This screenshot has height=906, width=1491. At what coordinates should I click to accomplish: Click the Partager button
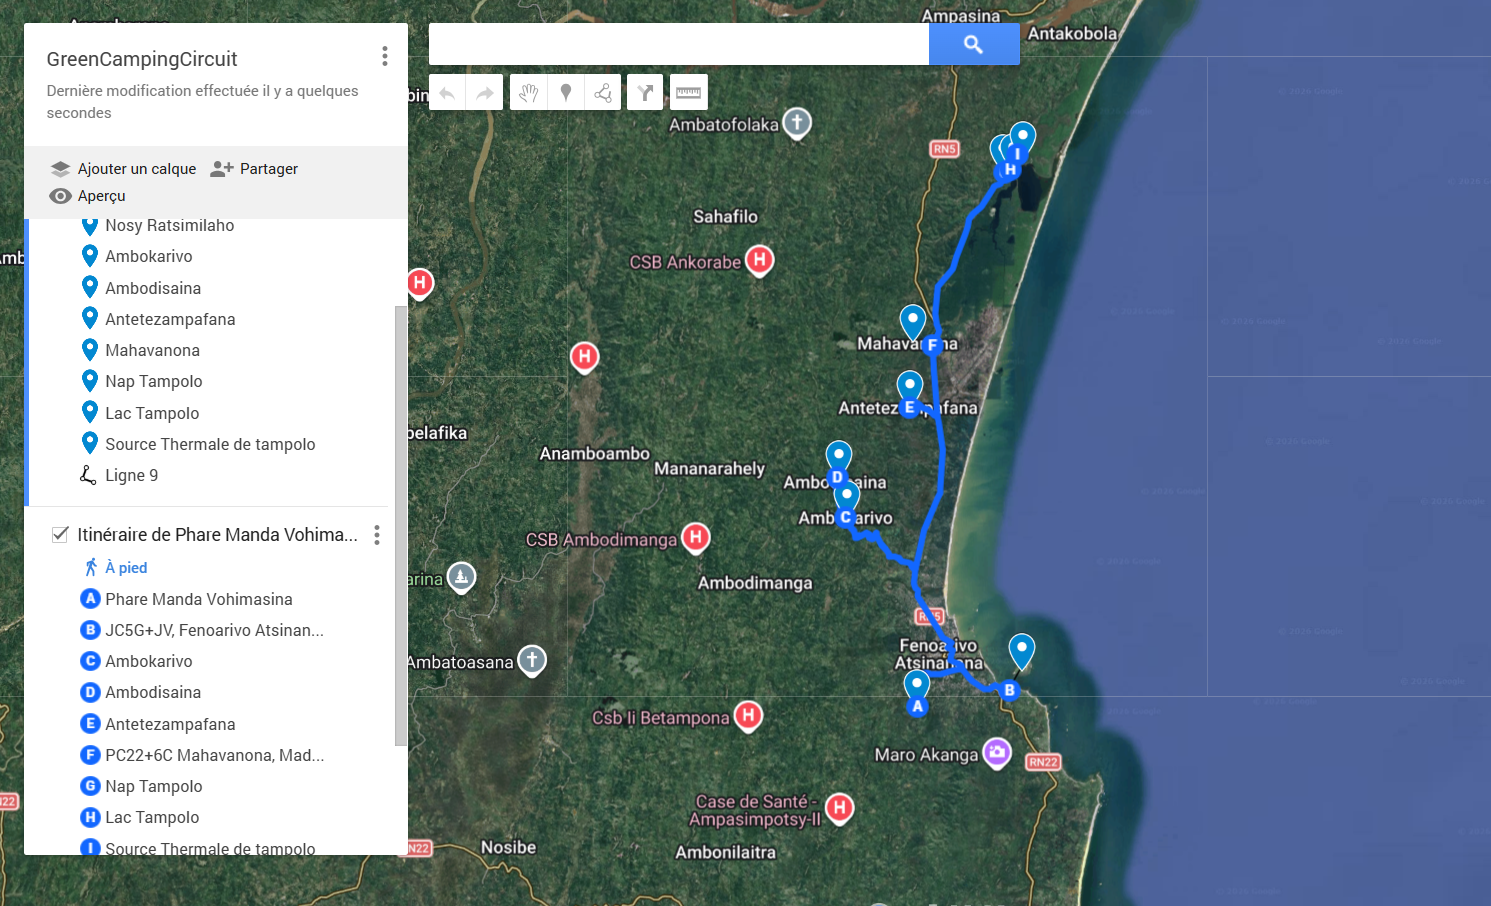(x=254, y=169)
